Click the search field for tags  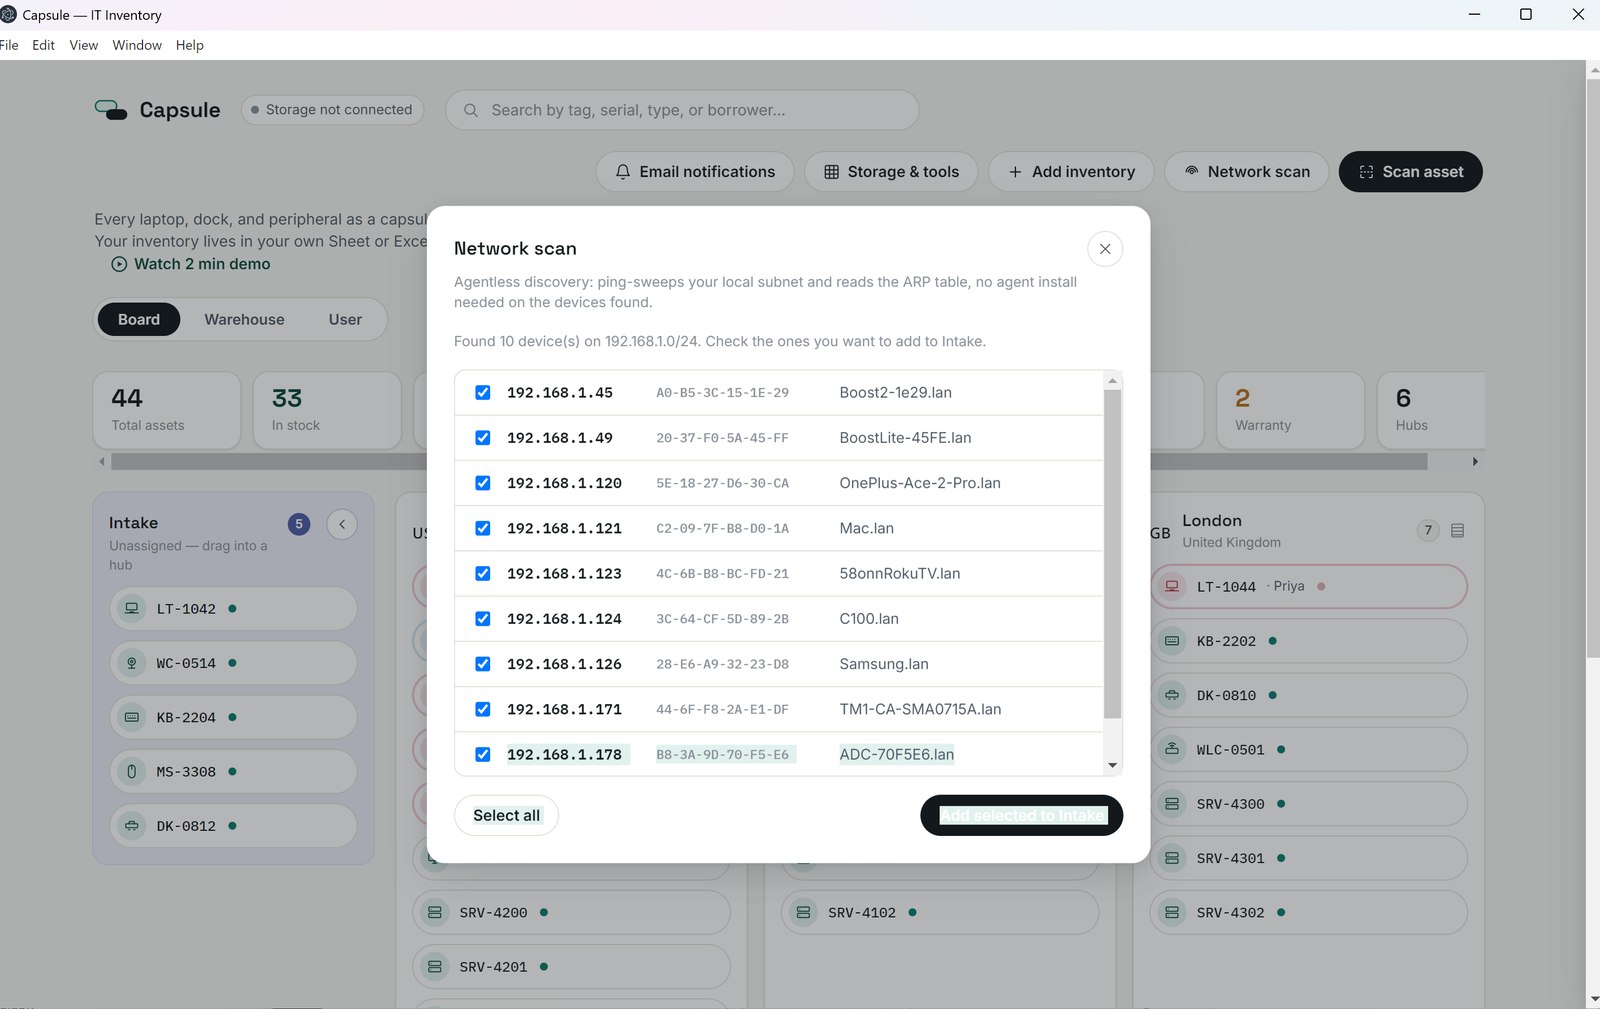coord(682,110)
